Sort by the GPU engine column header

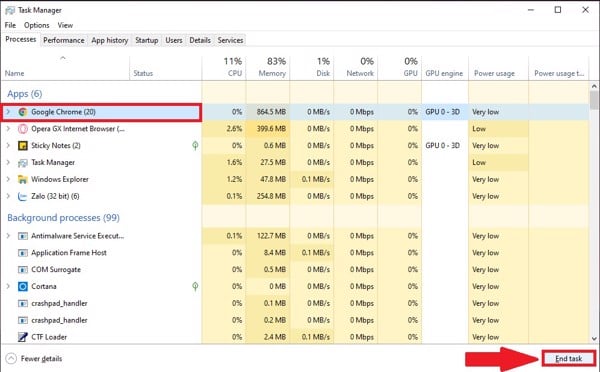click(445, 68)
